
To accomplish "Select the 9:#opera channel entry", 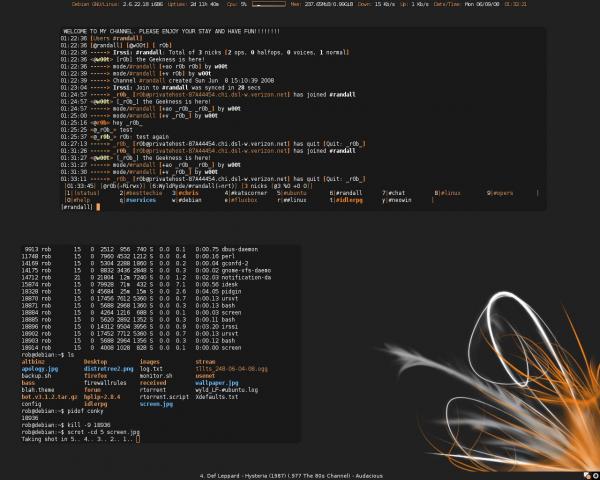I will pyautogui.click(x=500, y=193).
